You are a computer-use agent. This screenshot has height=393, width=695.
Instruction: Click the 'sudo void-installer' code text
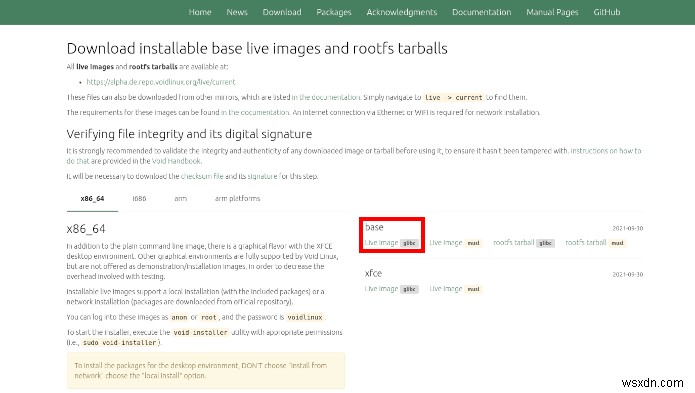pos(120,342)
